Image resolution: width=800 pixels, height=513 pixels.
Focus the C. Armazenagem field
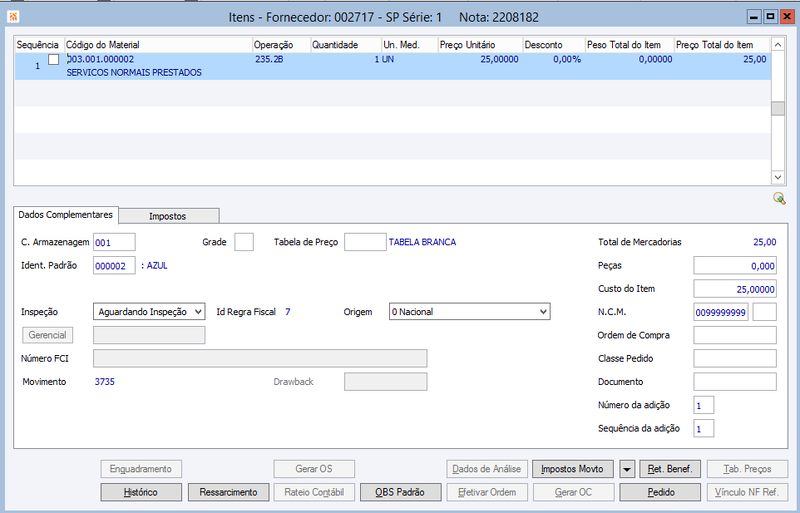tap(114, 242)
